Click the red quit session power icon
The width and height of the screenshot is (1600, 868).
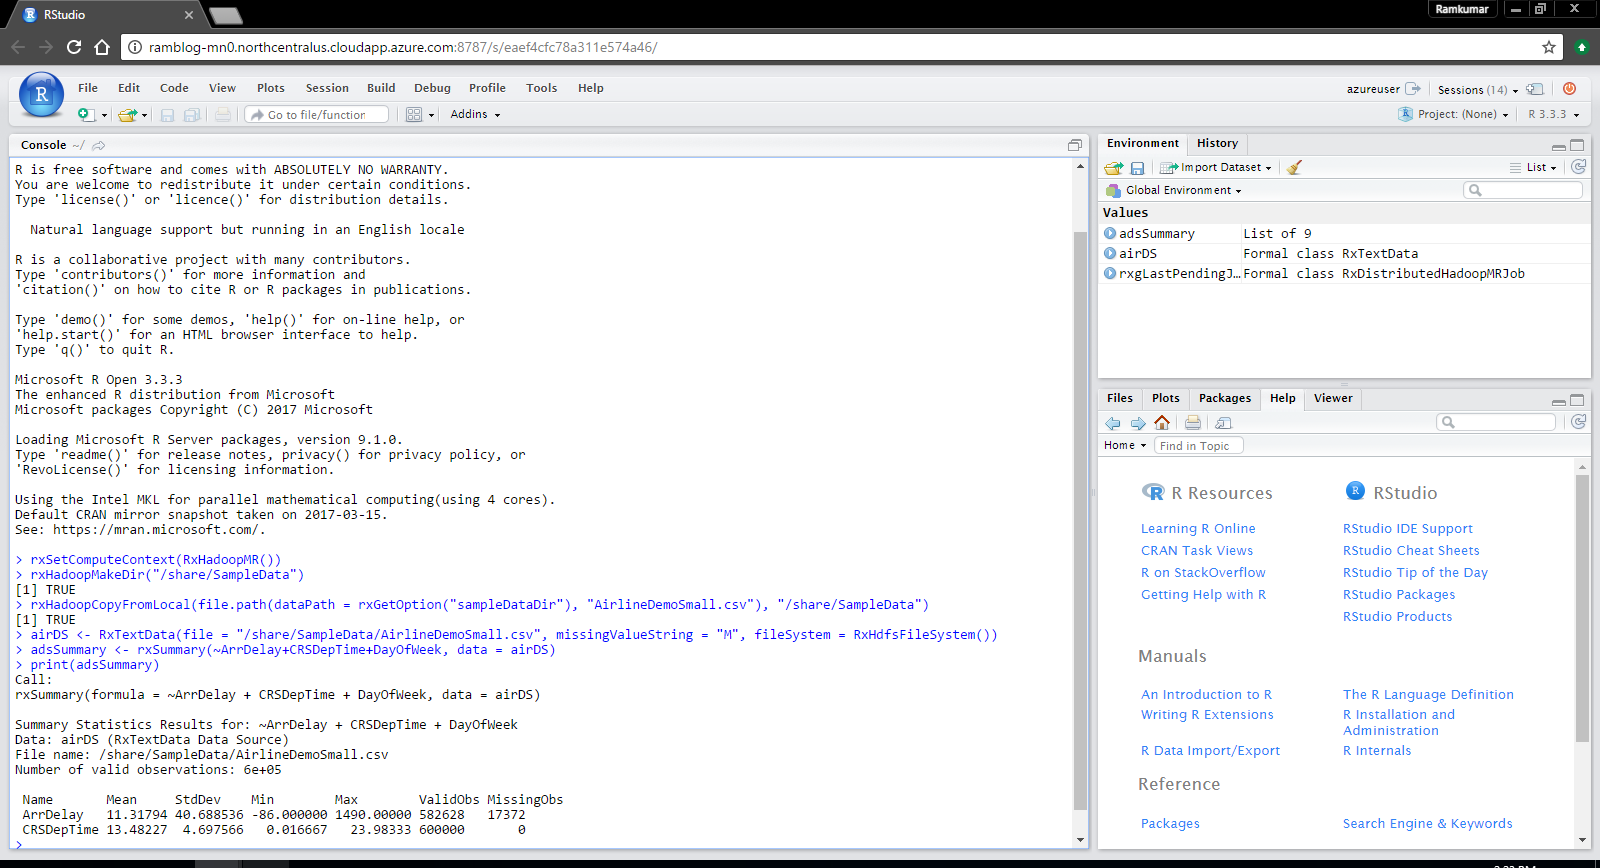point(1570,89)
